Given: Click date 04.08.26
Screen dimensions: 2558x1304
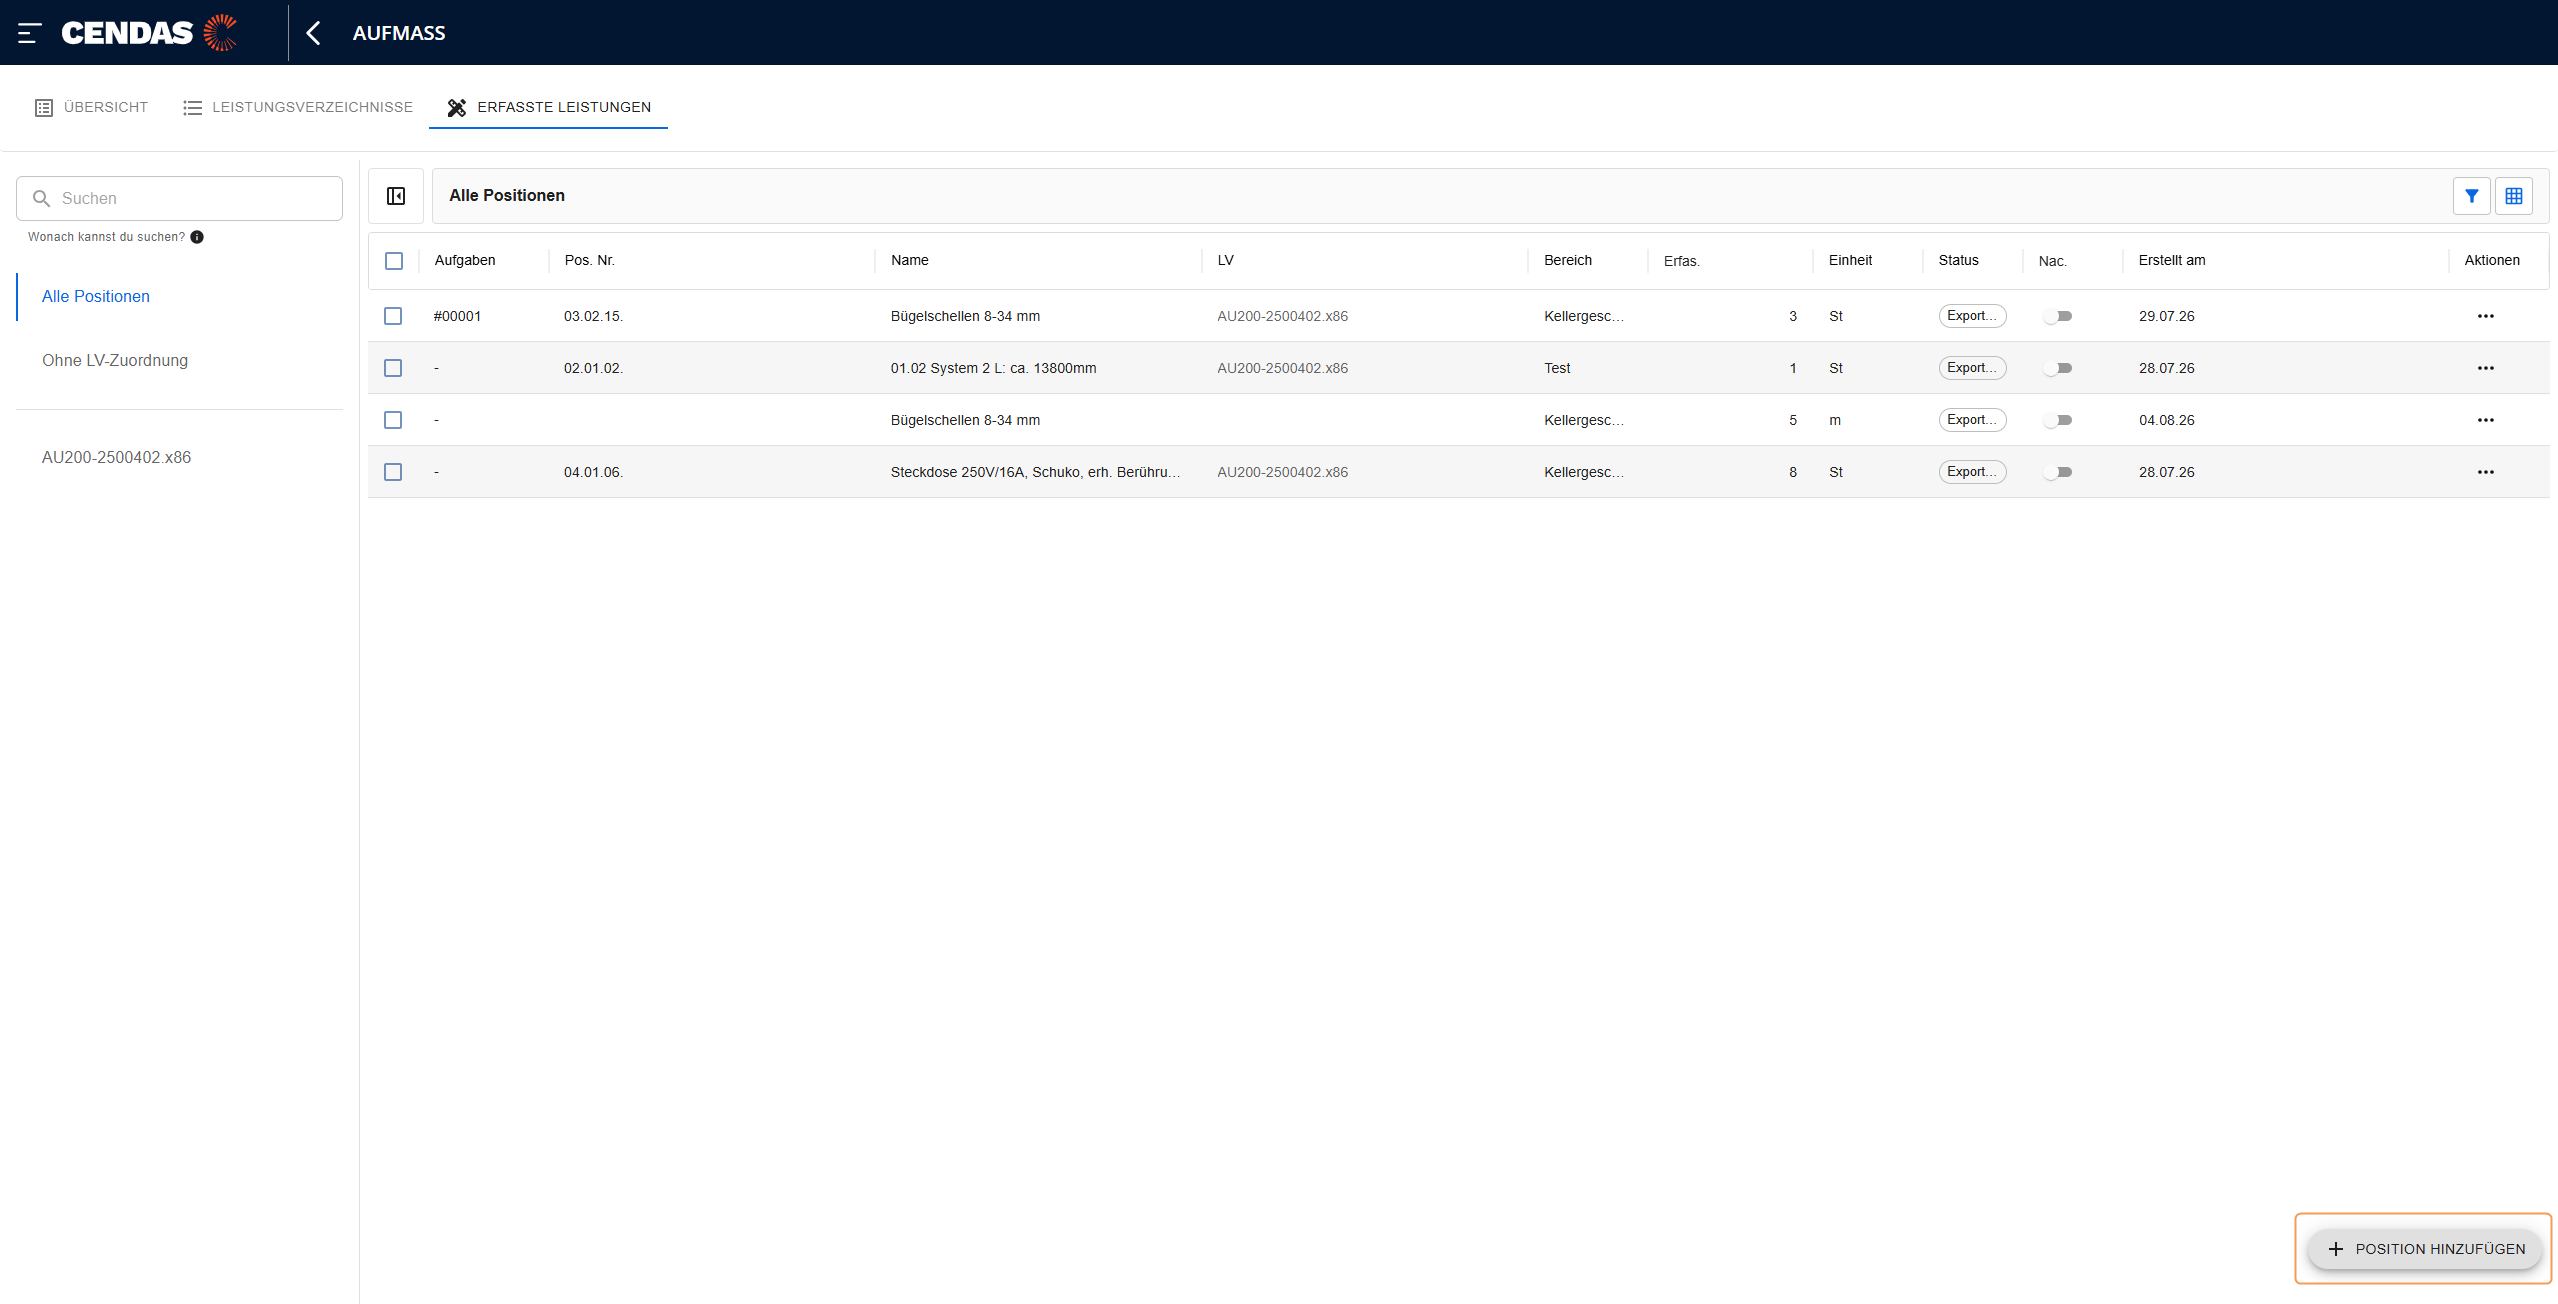Looking at the screenshot, I should (x=2167, y=420).
